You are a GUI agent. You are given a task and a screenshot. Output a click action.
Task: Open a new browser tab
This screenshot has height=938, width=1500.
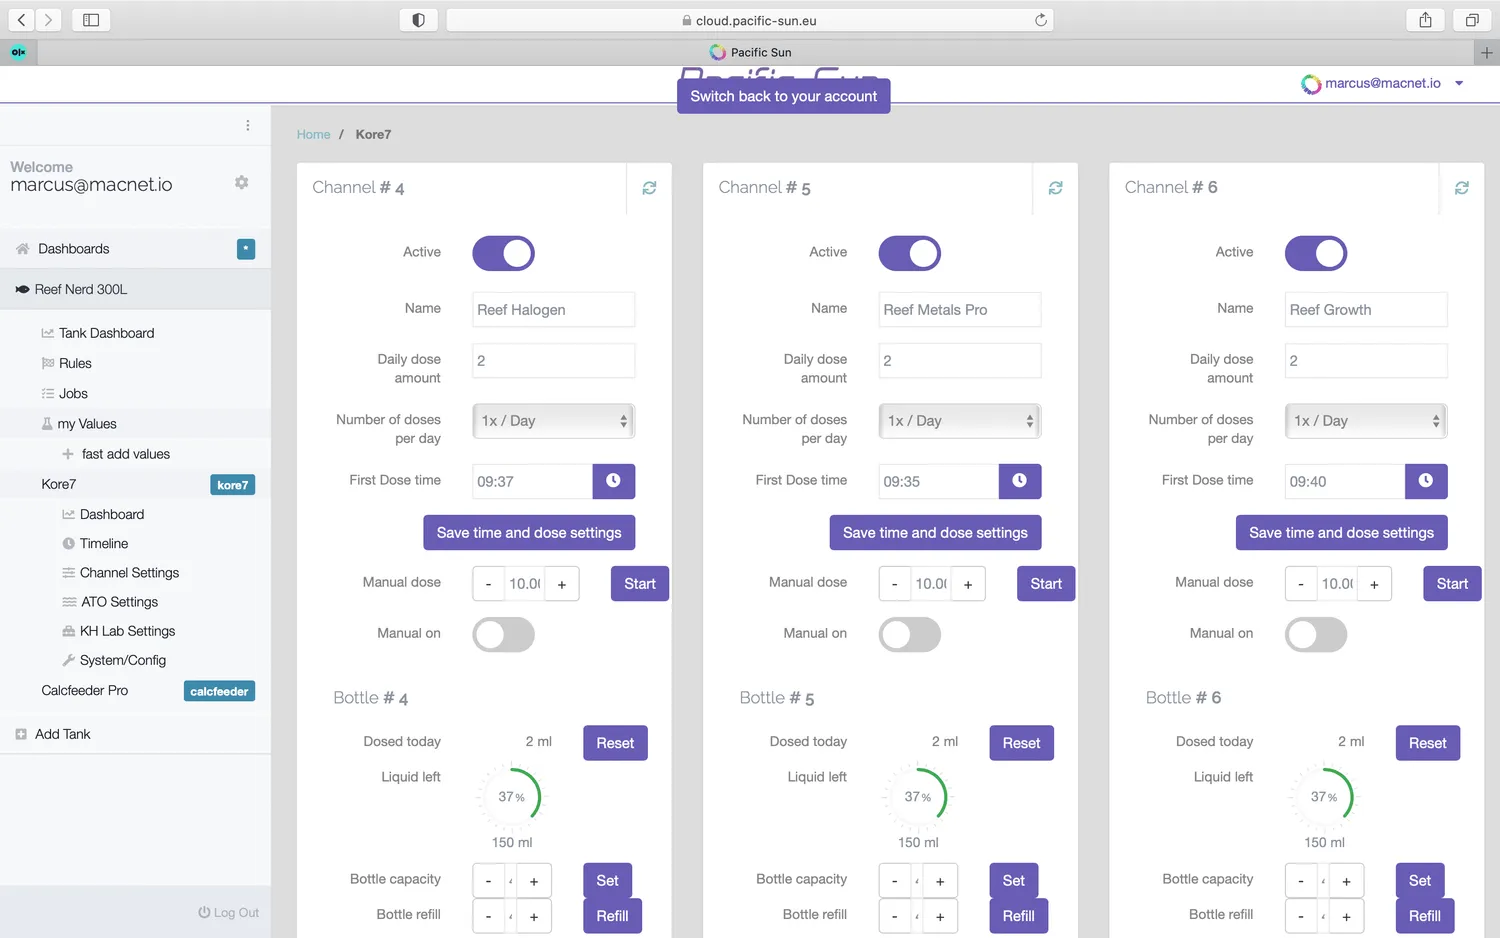point(1487,53)
